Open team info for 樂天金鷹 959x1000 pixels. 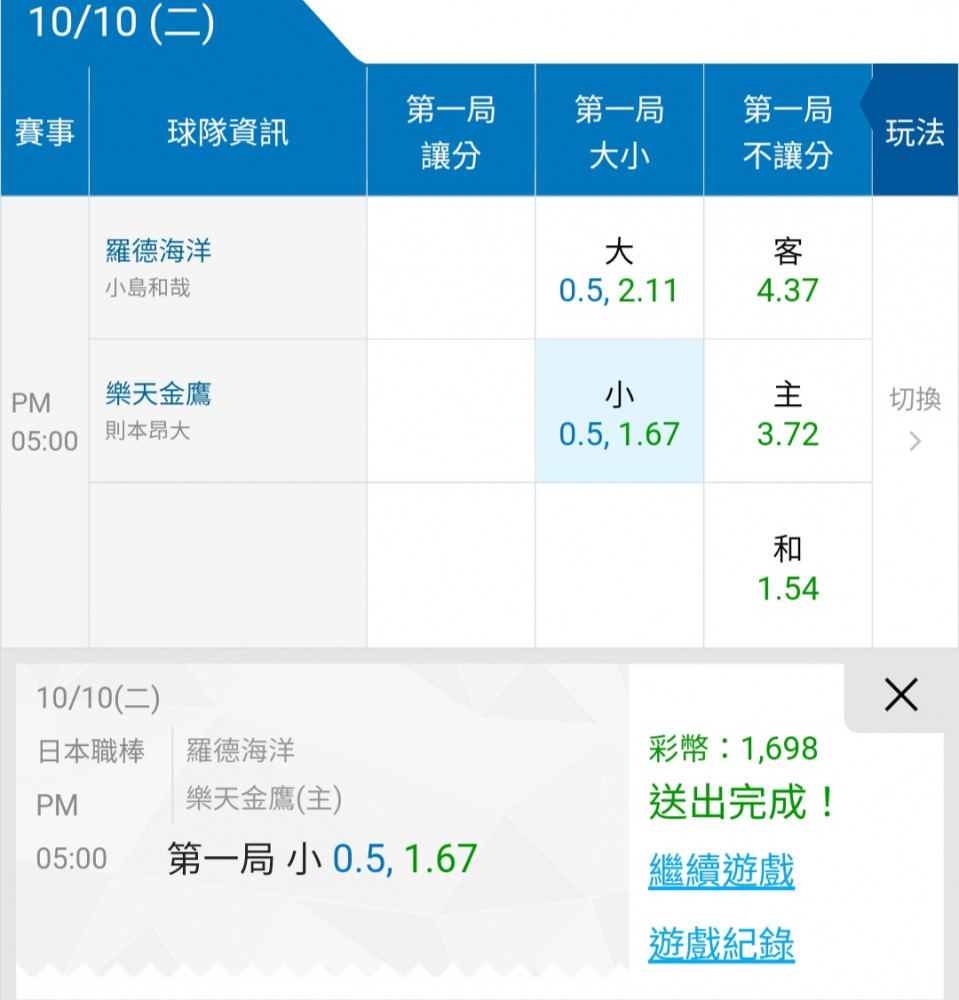point(158,393)
